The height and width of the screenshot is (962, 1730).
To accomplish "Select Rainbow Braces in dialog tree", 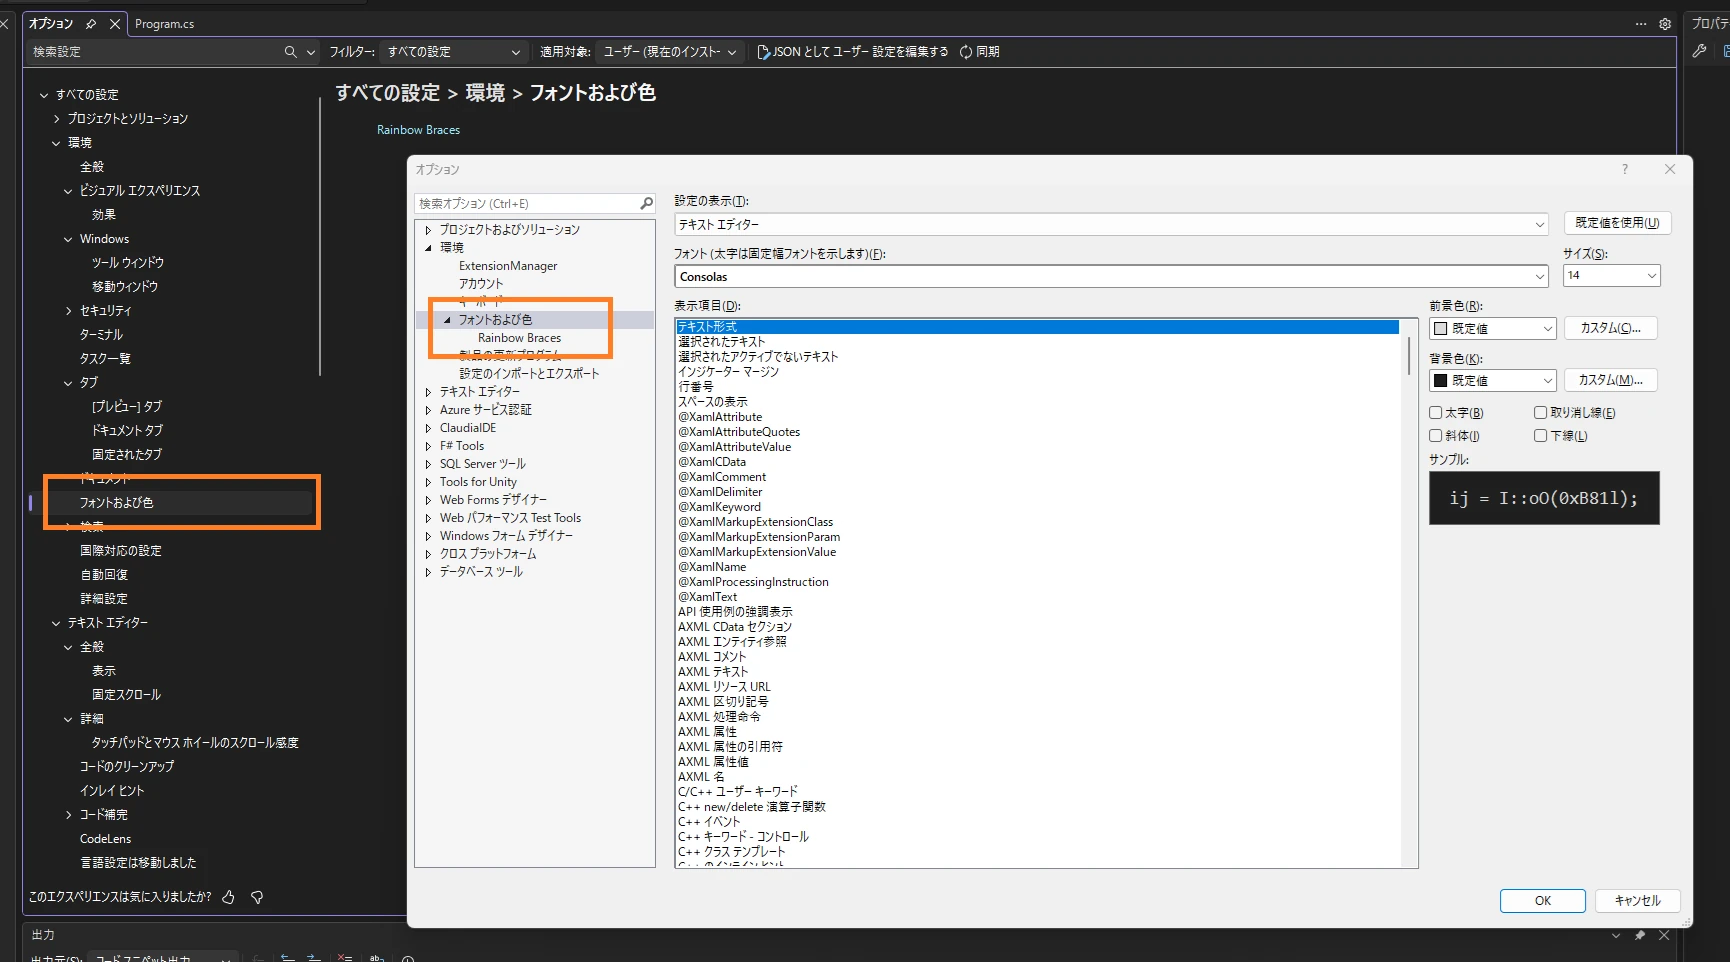I will [519, 338].
